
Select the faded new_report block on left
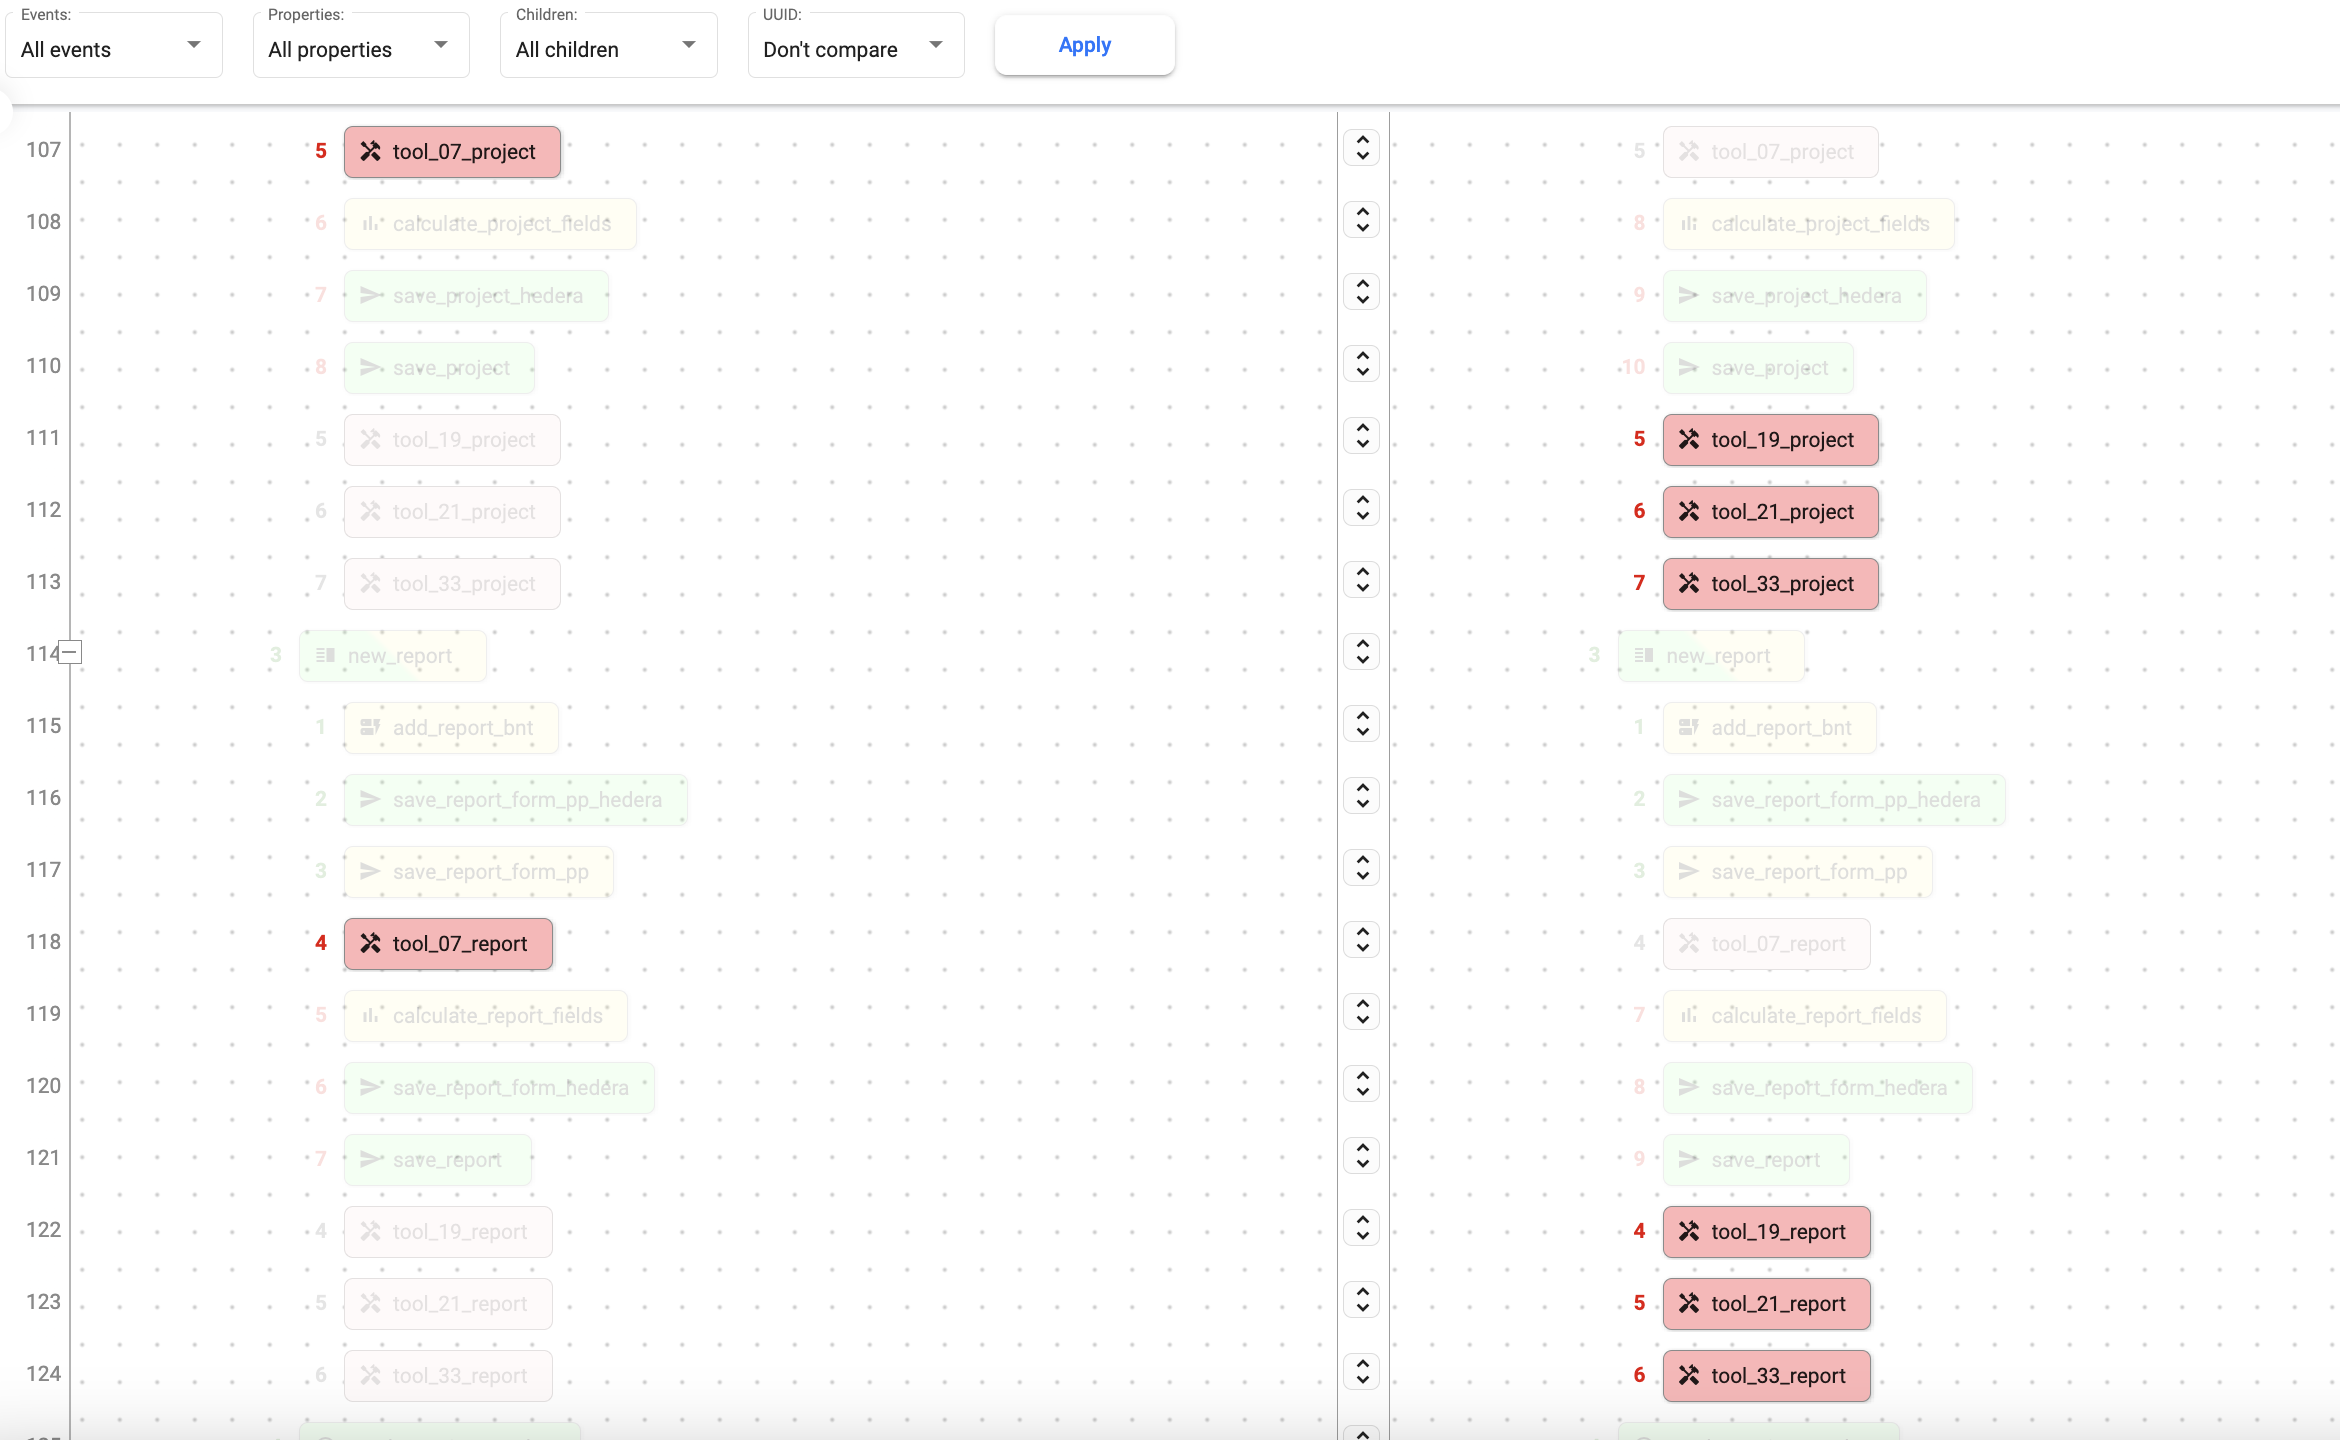click(x=393, y=656)
